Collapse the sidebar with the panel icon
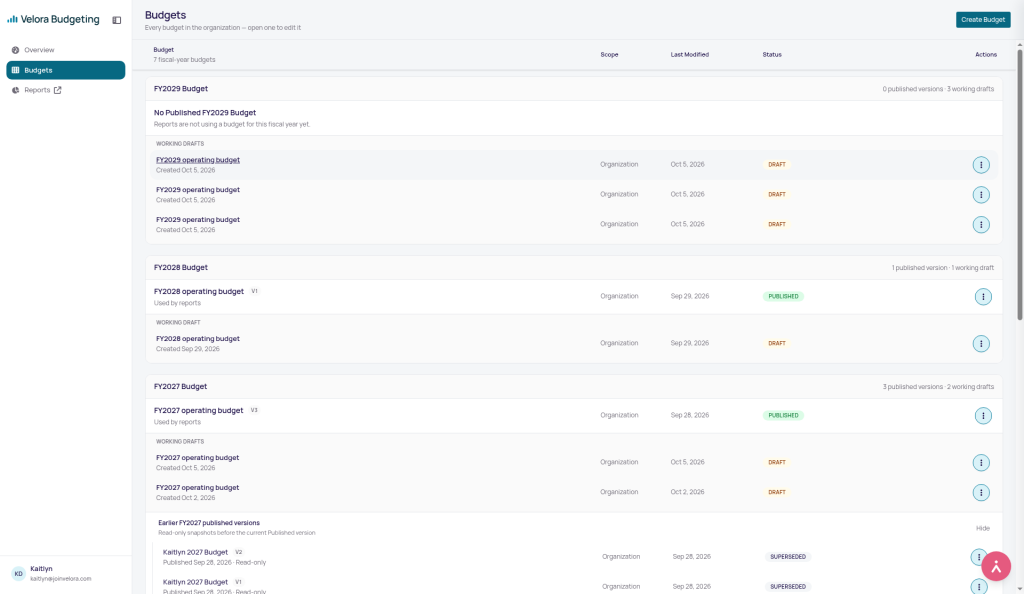 (x=117, y=20)
